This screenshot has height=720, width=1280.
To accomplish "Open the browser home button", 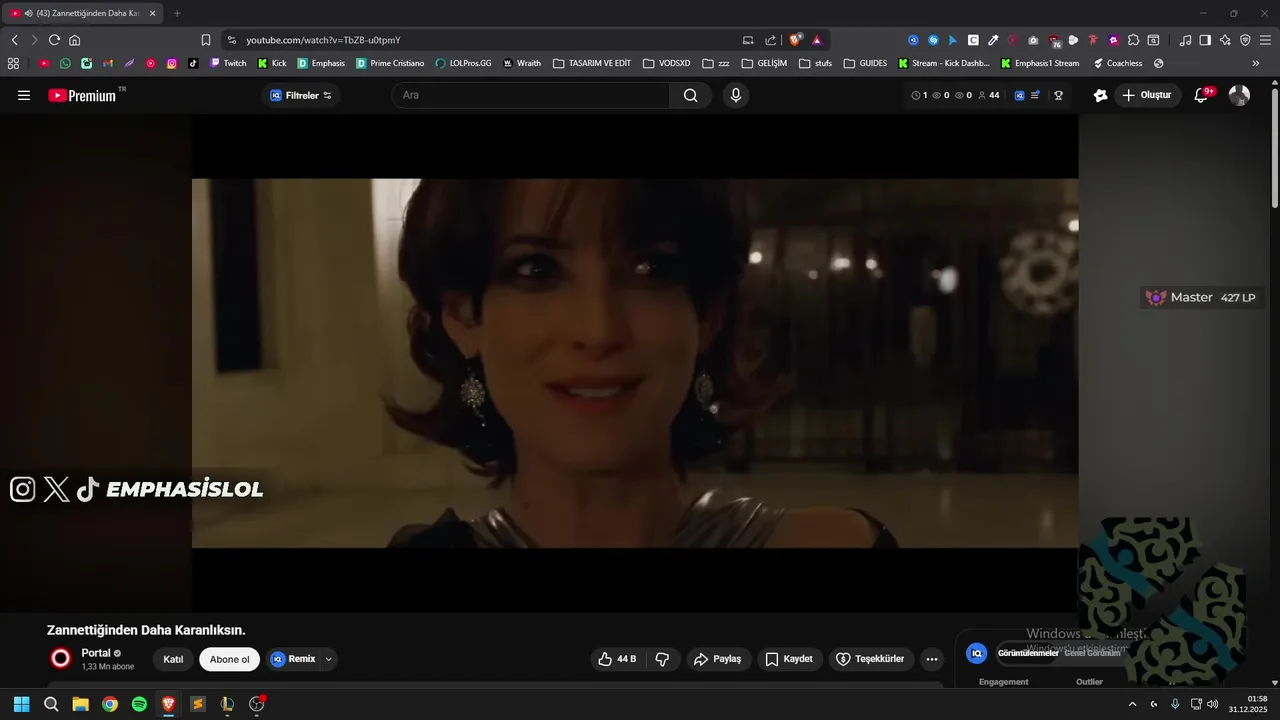I will [74, 40].
